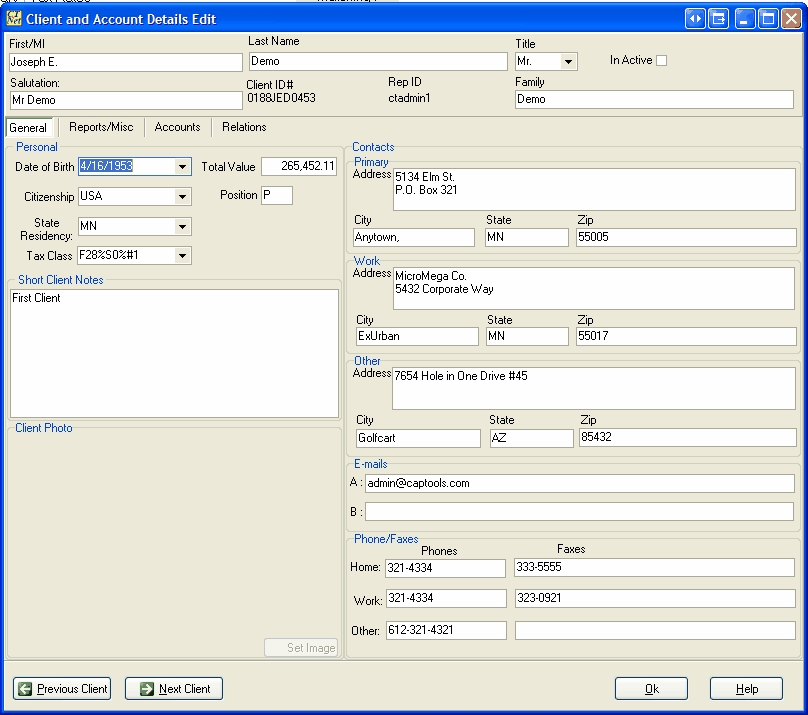Expand the State Residency dropdown
Viewport: 808px width, 715px height.
[x=182, y=227]
